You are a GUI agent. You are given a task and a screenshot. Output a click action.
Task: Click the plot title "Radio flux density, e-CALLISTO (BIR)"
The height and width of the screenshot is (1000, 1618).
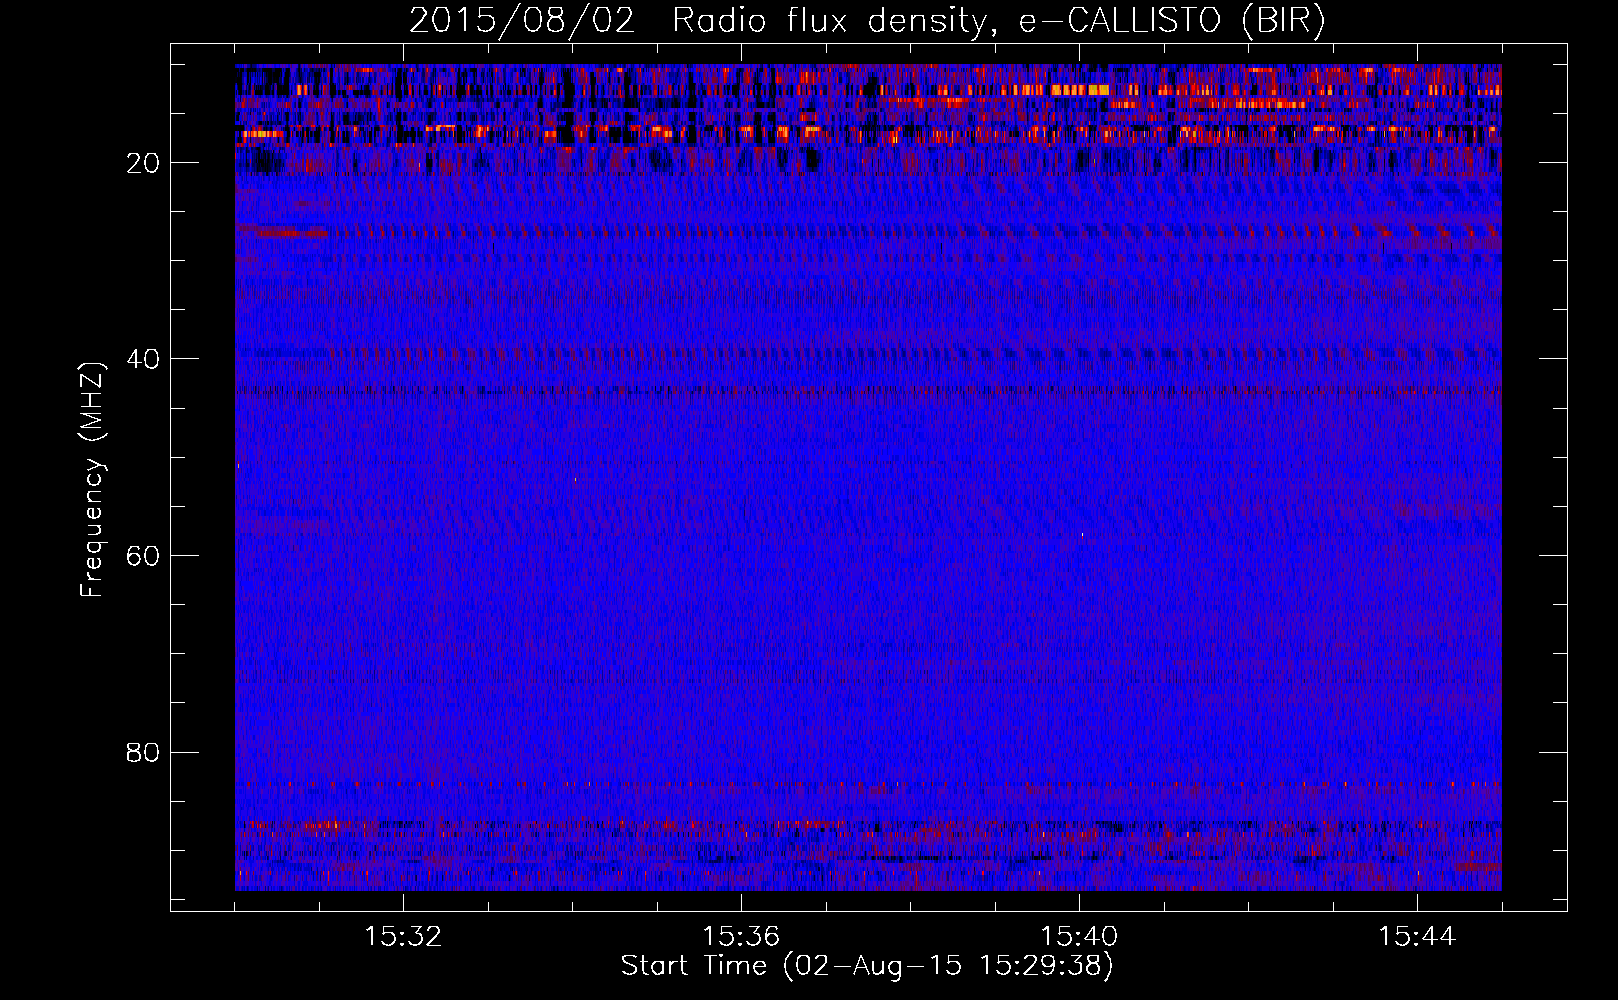[998, 21]
